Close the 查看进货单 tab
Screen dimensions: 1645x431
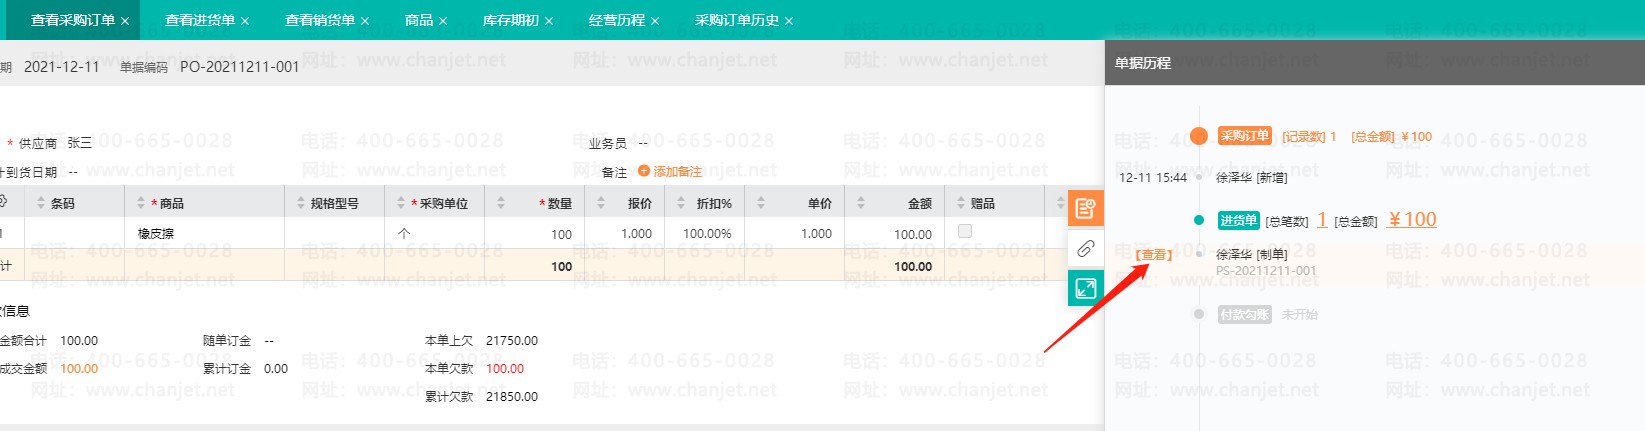[x=245, y=21]
